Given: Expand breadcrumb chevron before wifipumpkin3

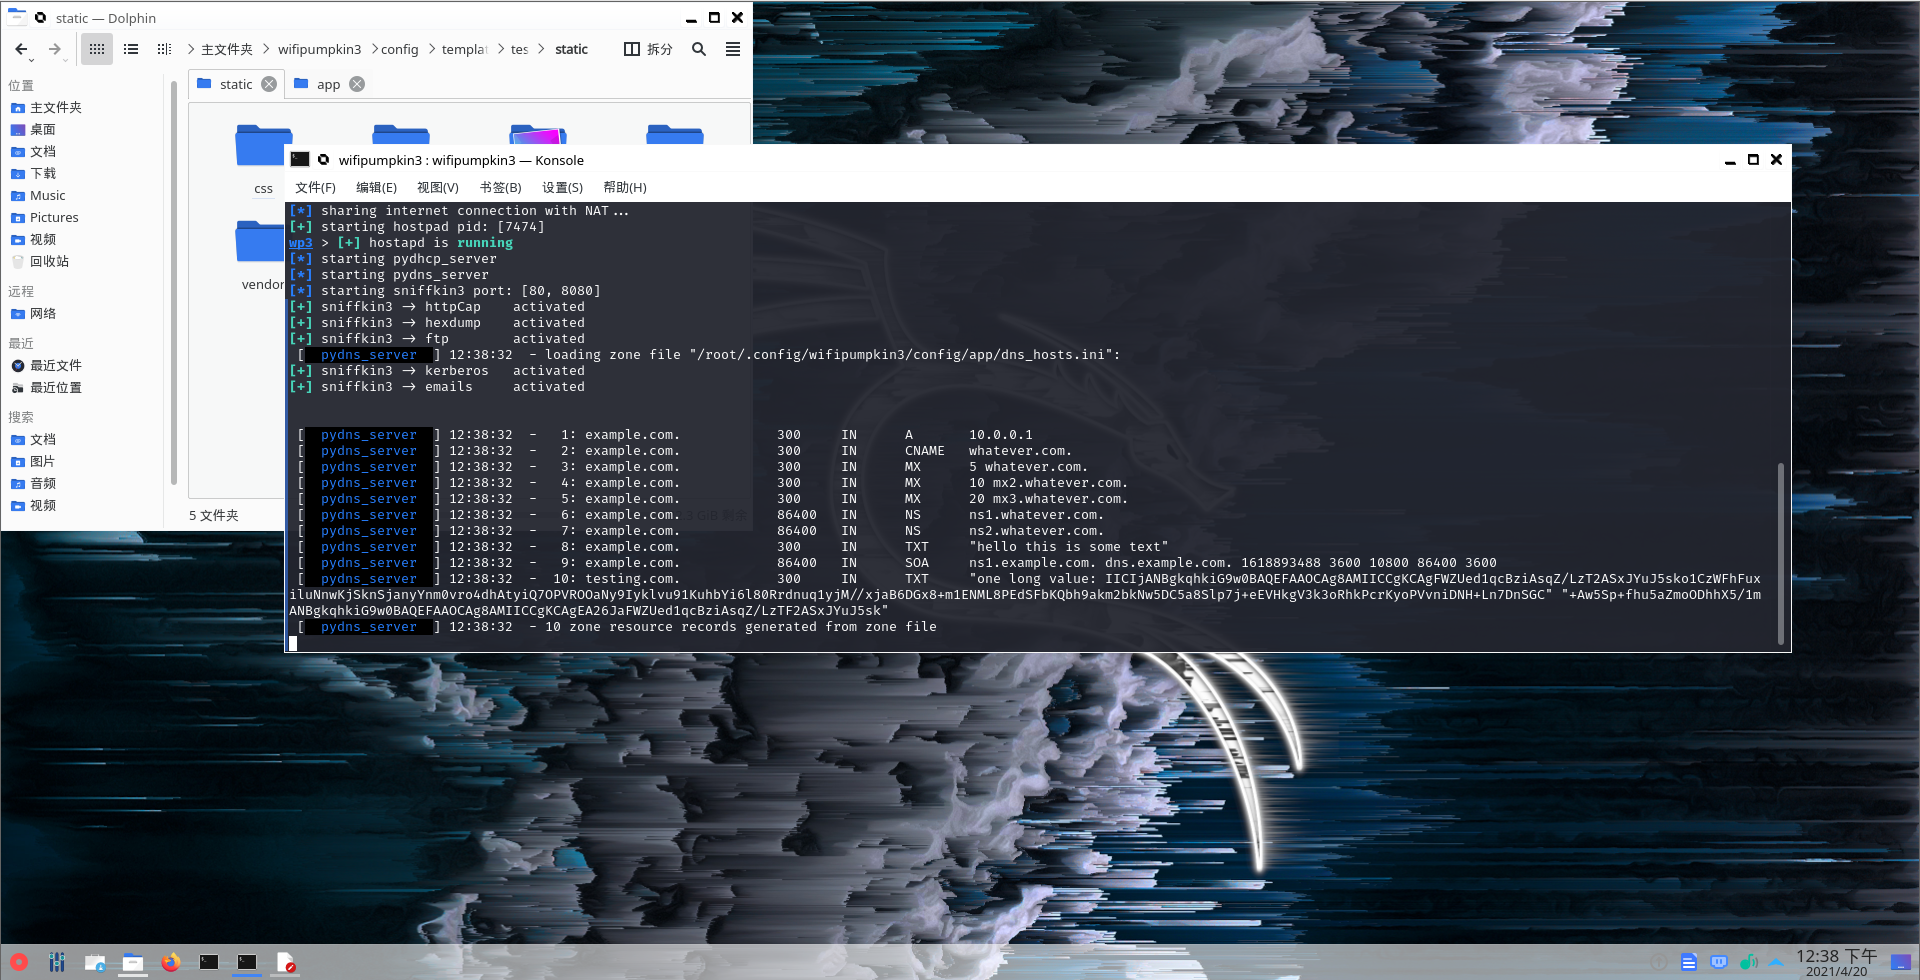Looking at the screenshot, I should click(267, 49).
